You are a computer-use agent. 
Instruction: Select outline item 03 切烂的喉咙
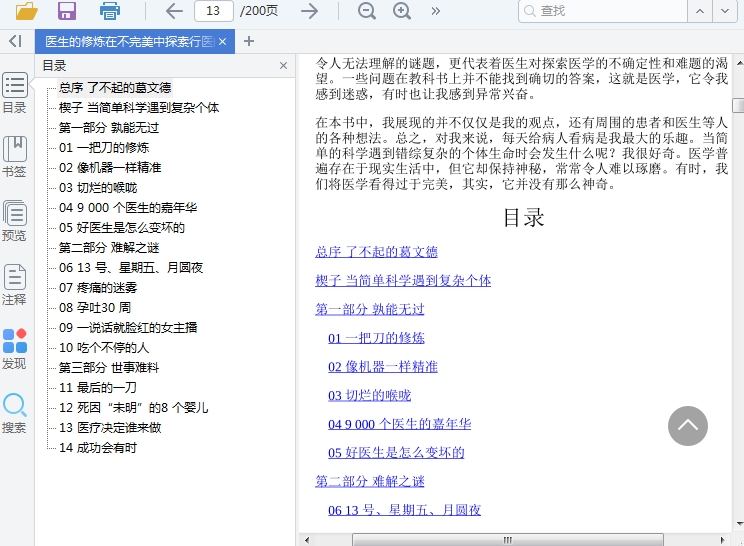tap(98, 188)
